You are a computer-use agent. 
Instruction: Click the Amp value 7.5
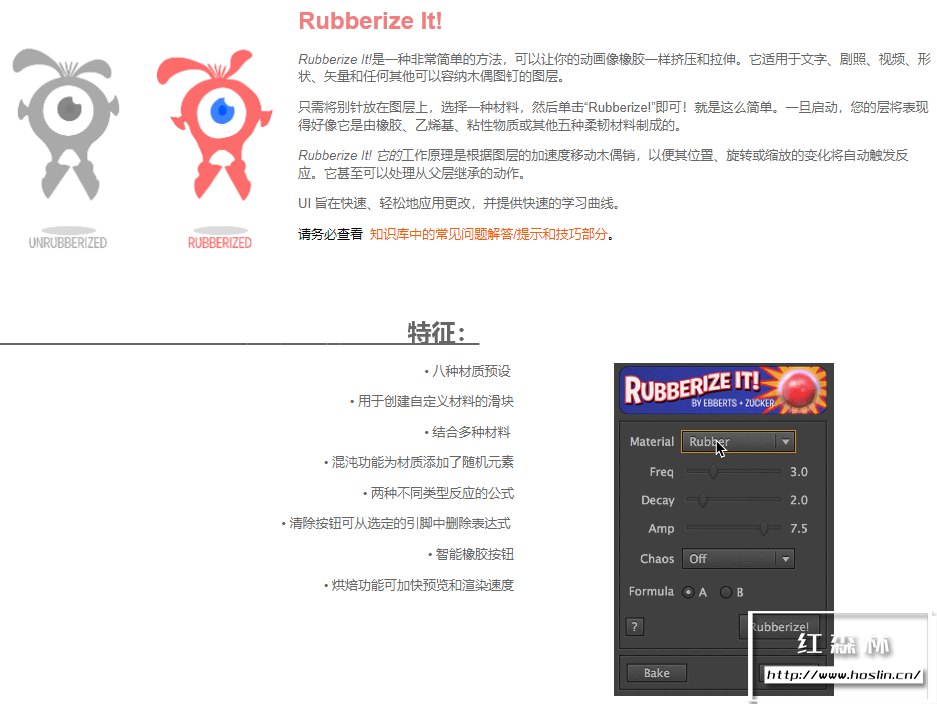798,528
